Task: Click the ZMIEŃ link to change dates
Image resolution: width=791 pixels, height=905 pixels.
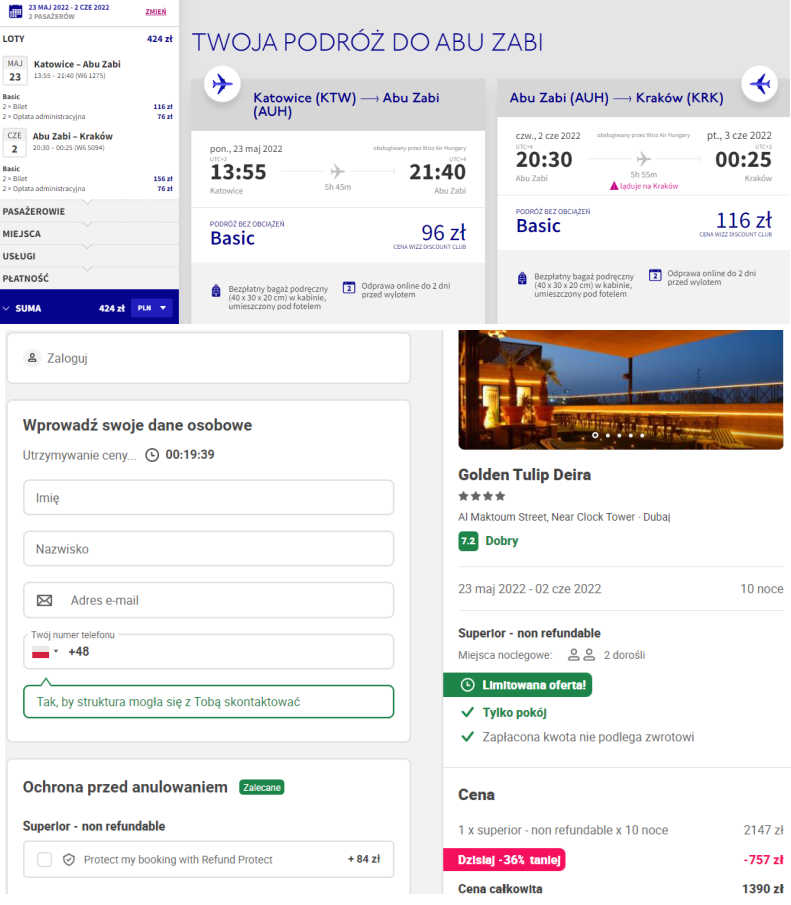Action: pyautogui.click(x=155, y=12)
